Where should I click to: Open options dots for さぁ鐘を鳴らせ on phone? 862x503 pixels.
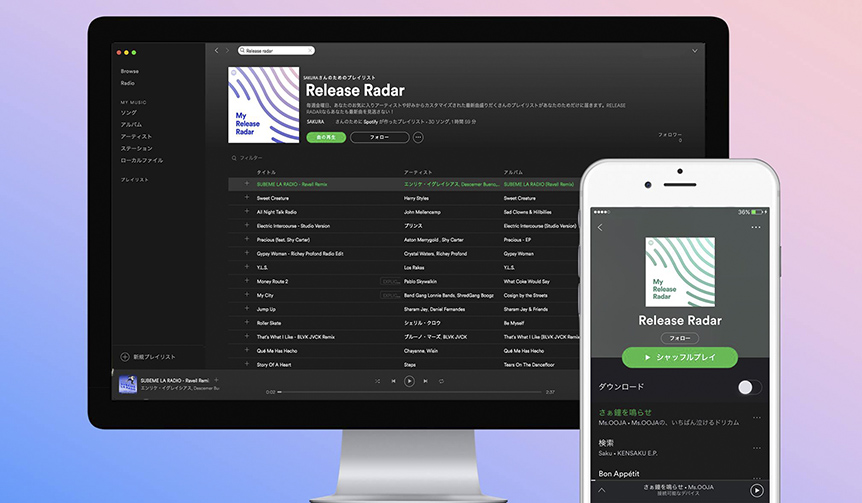click(x=756, y=417)
